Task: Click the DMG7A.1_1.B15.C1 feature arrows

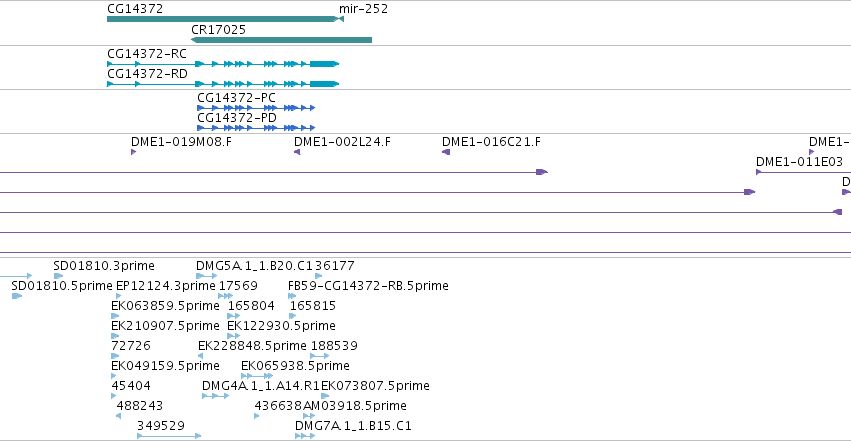Action: click(x=305, y=436)
